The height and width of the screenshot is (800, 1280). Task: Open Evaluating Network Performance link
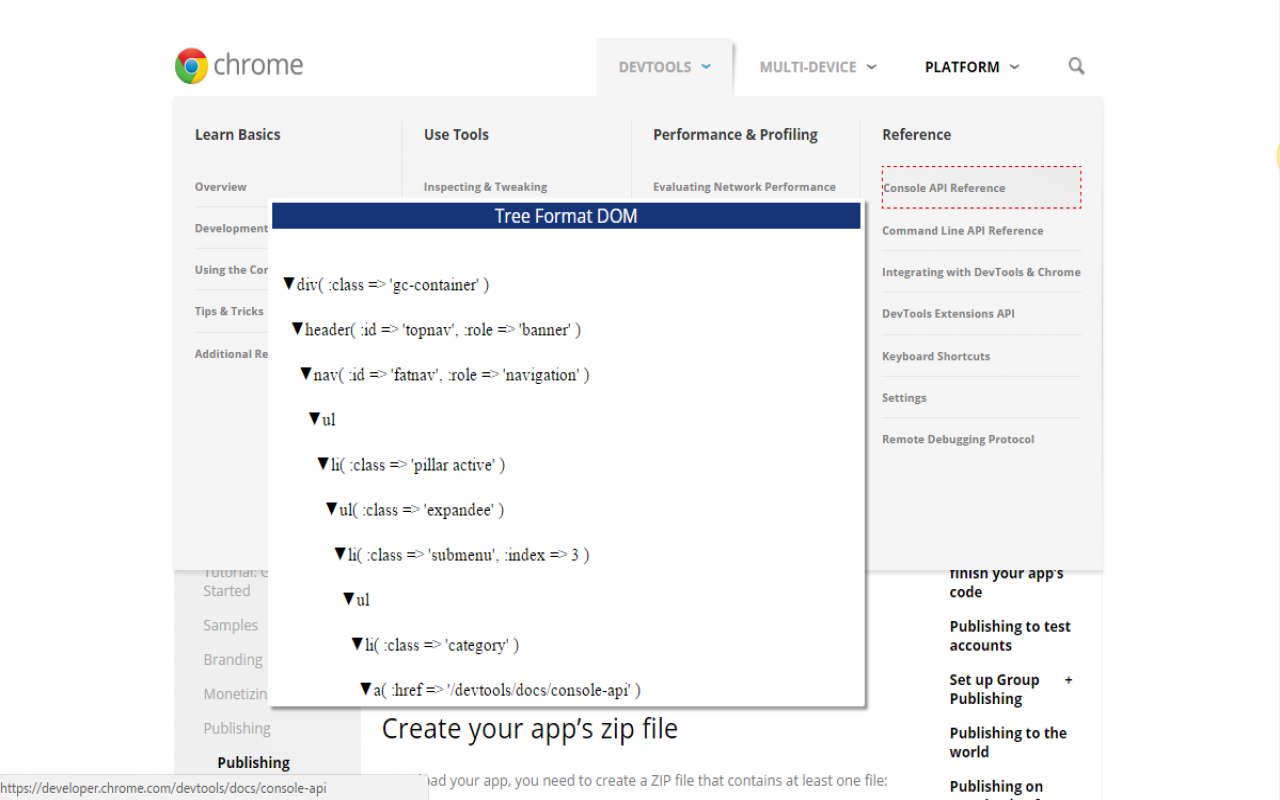744,187
